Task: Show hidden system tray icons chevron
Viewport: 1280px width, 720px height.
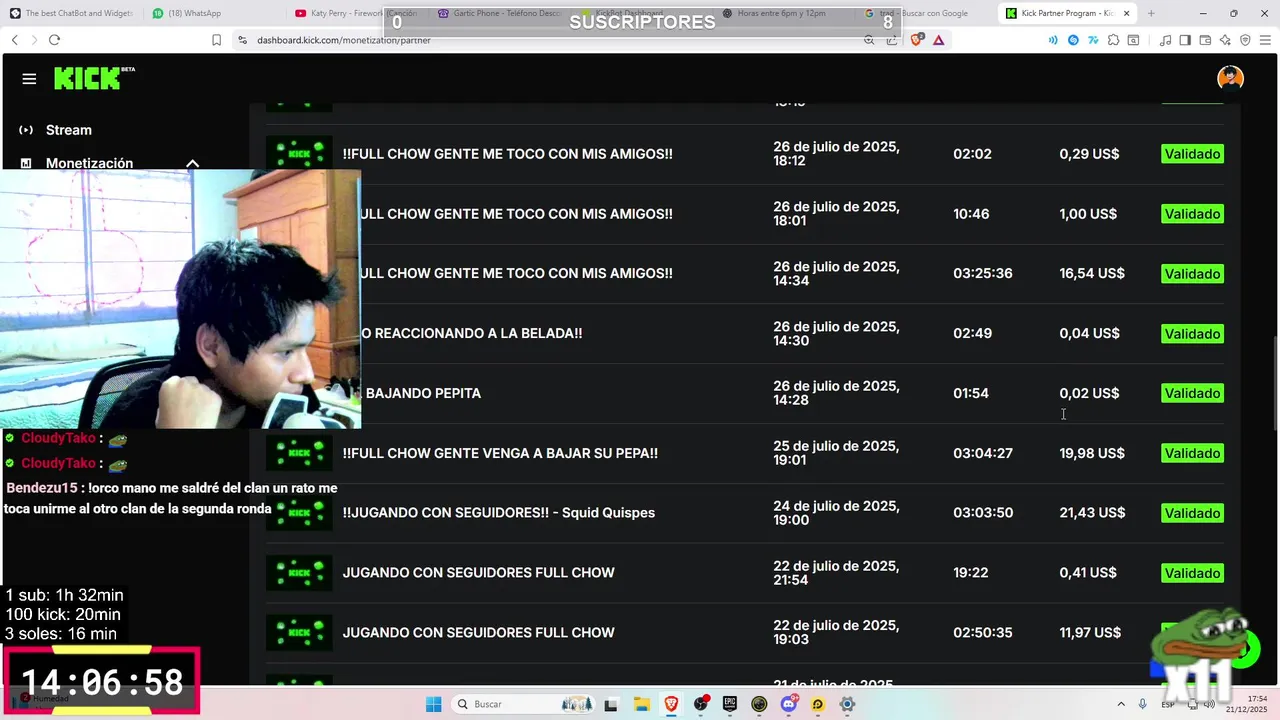Action: pyautogui.click(x=1120, y=704)
